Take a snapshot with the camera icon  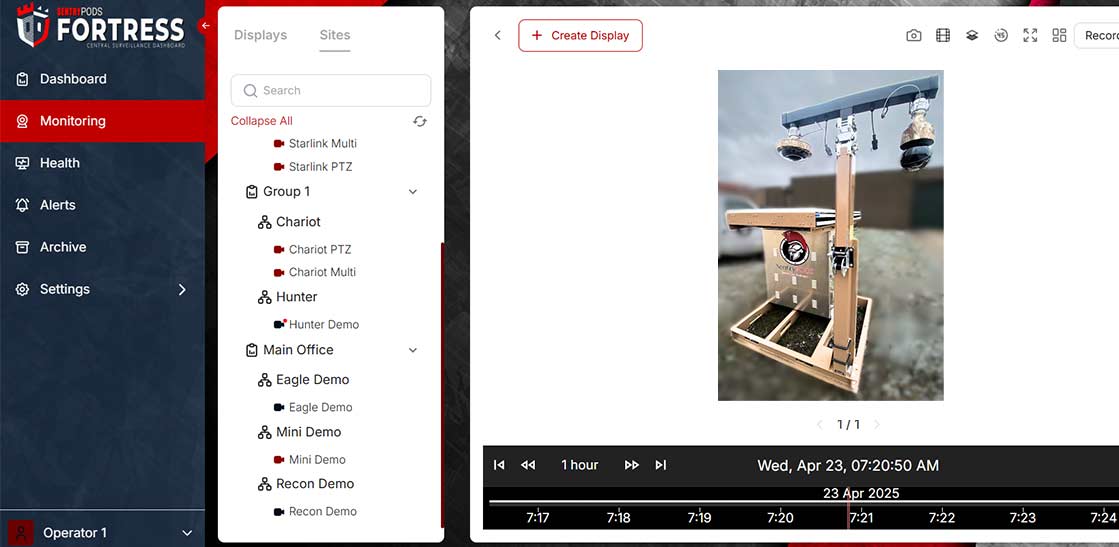tap(913, 36)
